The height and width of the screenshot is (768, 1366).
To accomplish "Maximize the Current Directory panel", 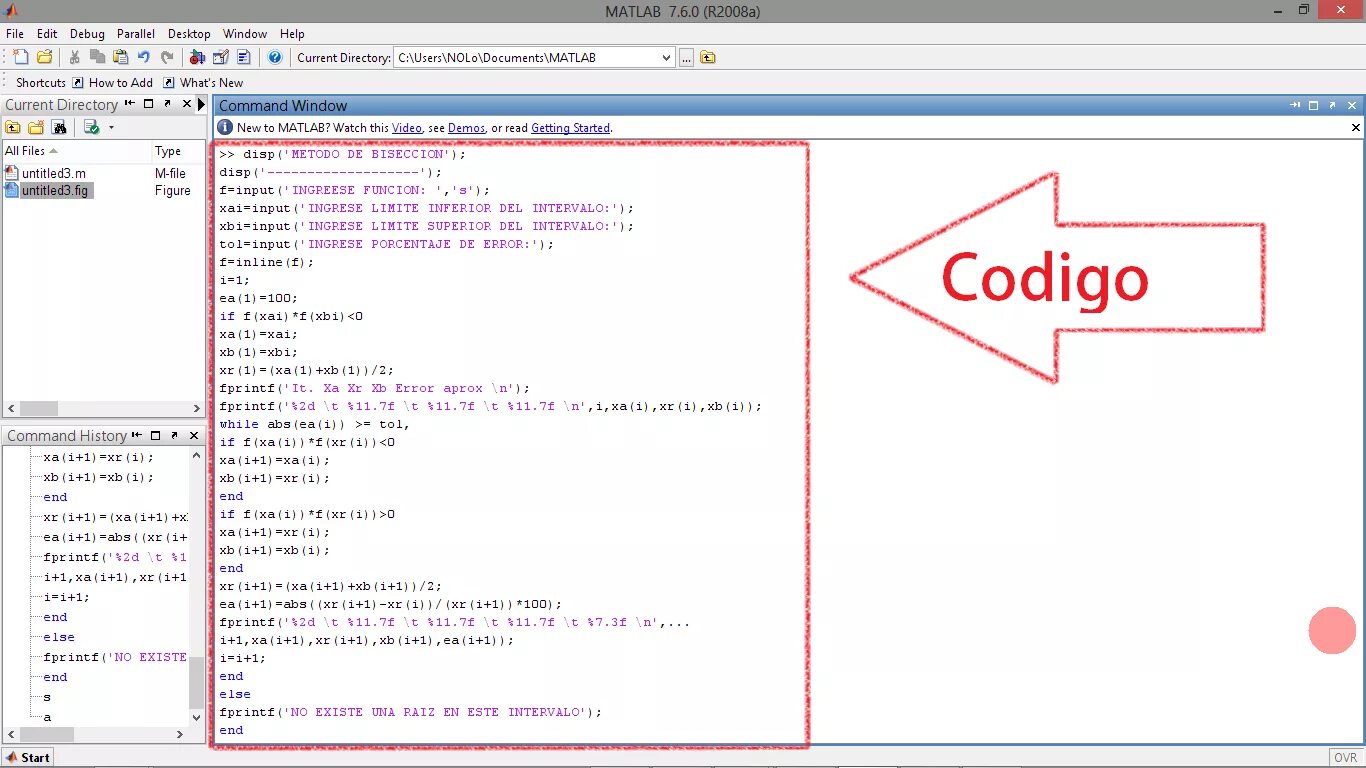I will point(149,104).
